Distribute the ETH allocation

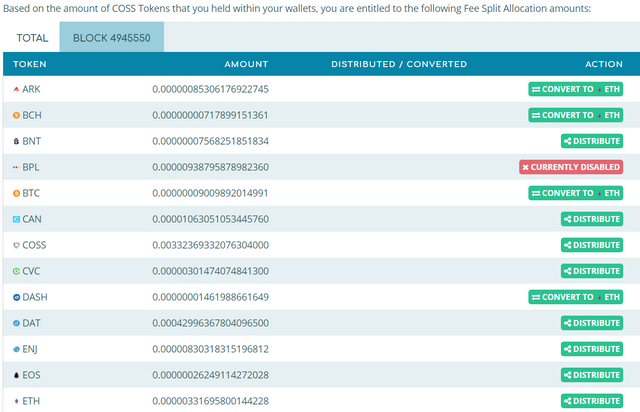pos(592,401)
